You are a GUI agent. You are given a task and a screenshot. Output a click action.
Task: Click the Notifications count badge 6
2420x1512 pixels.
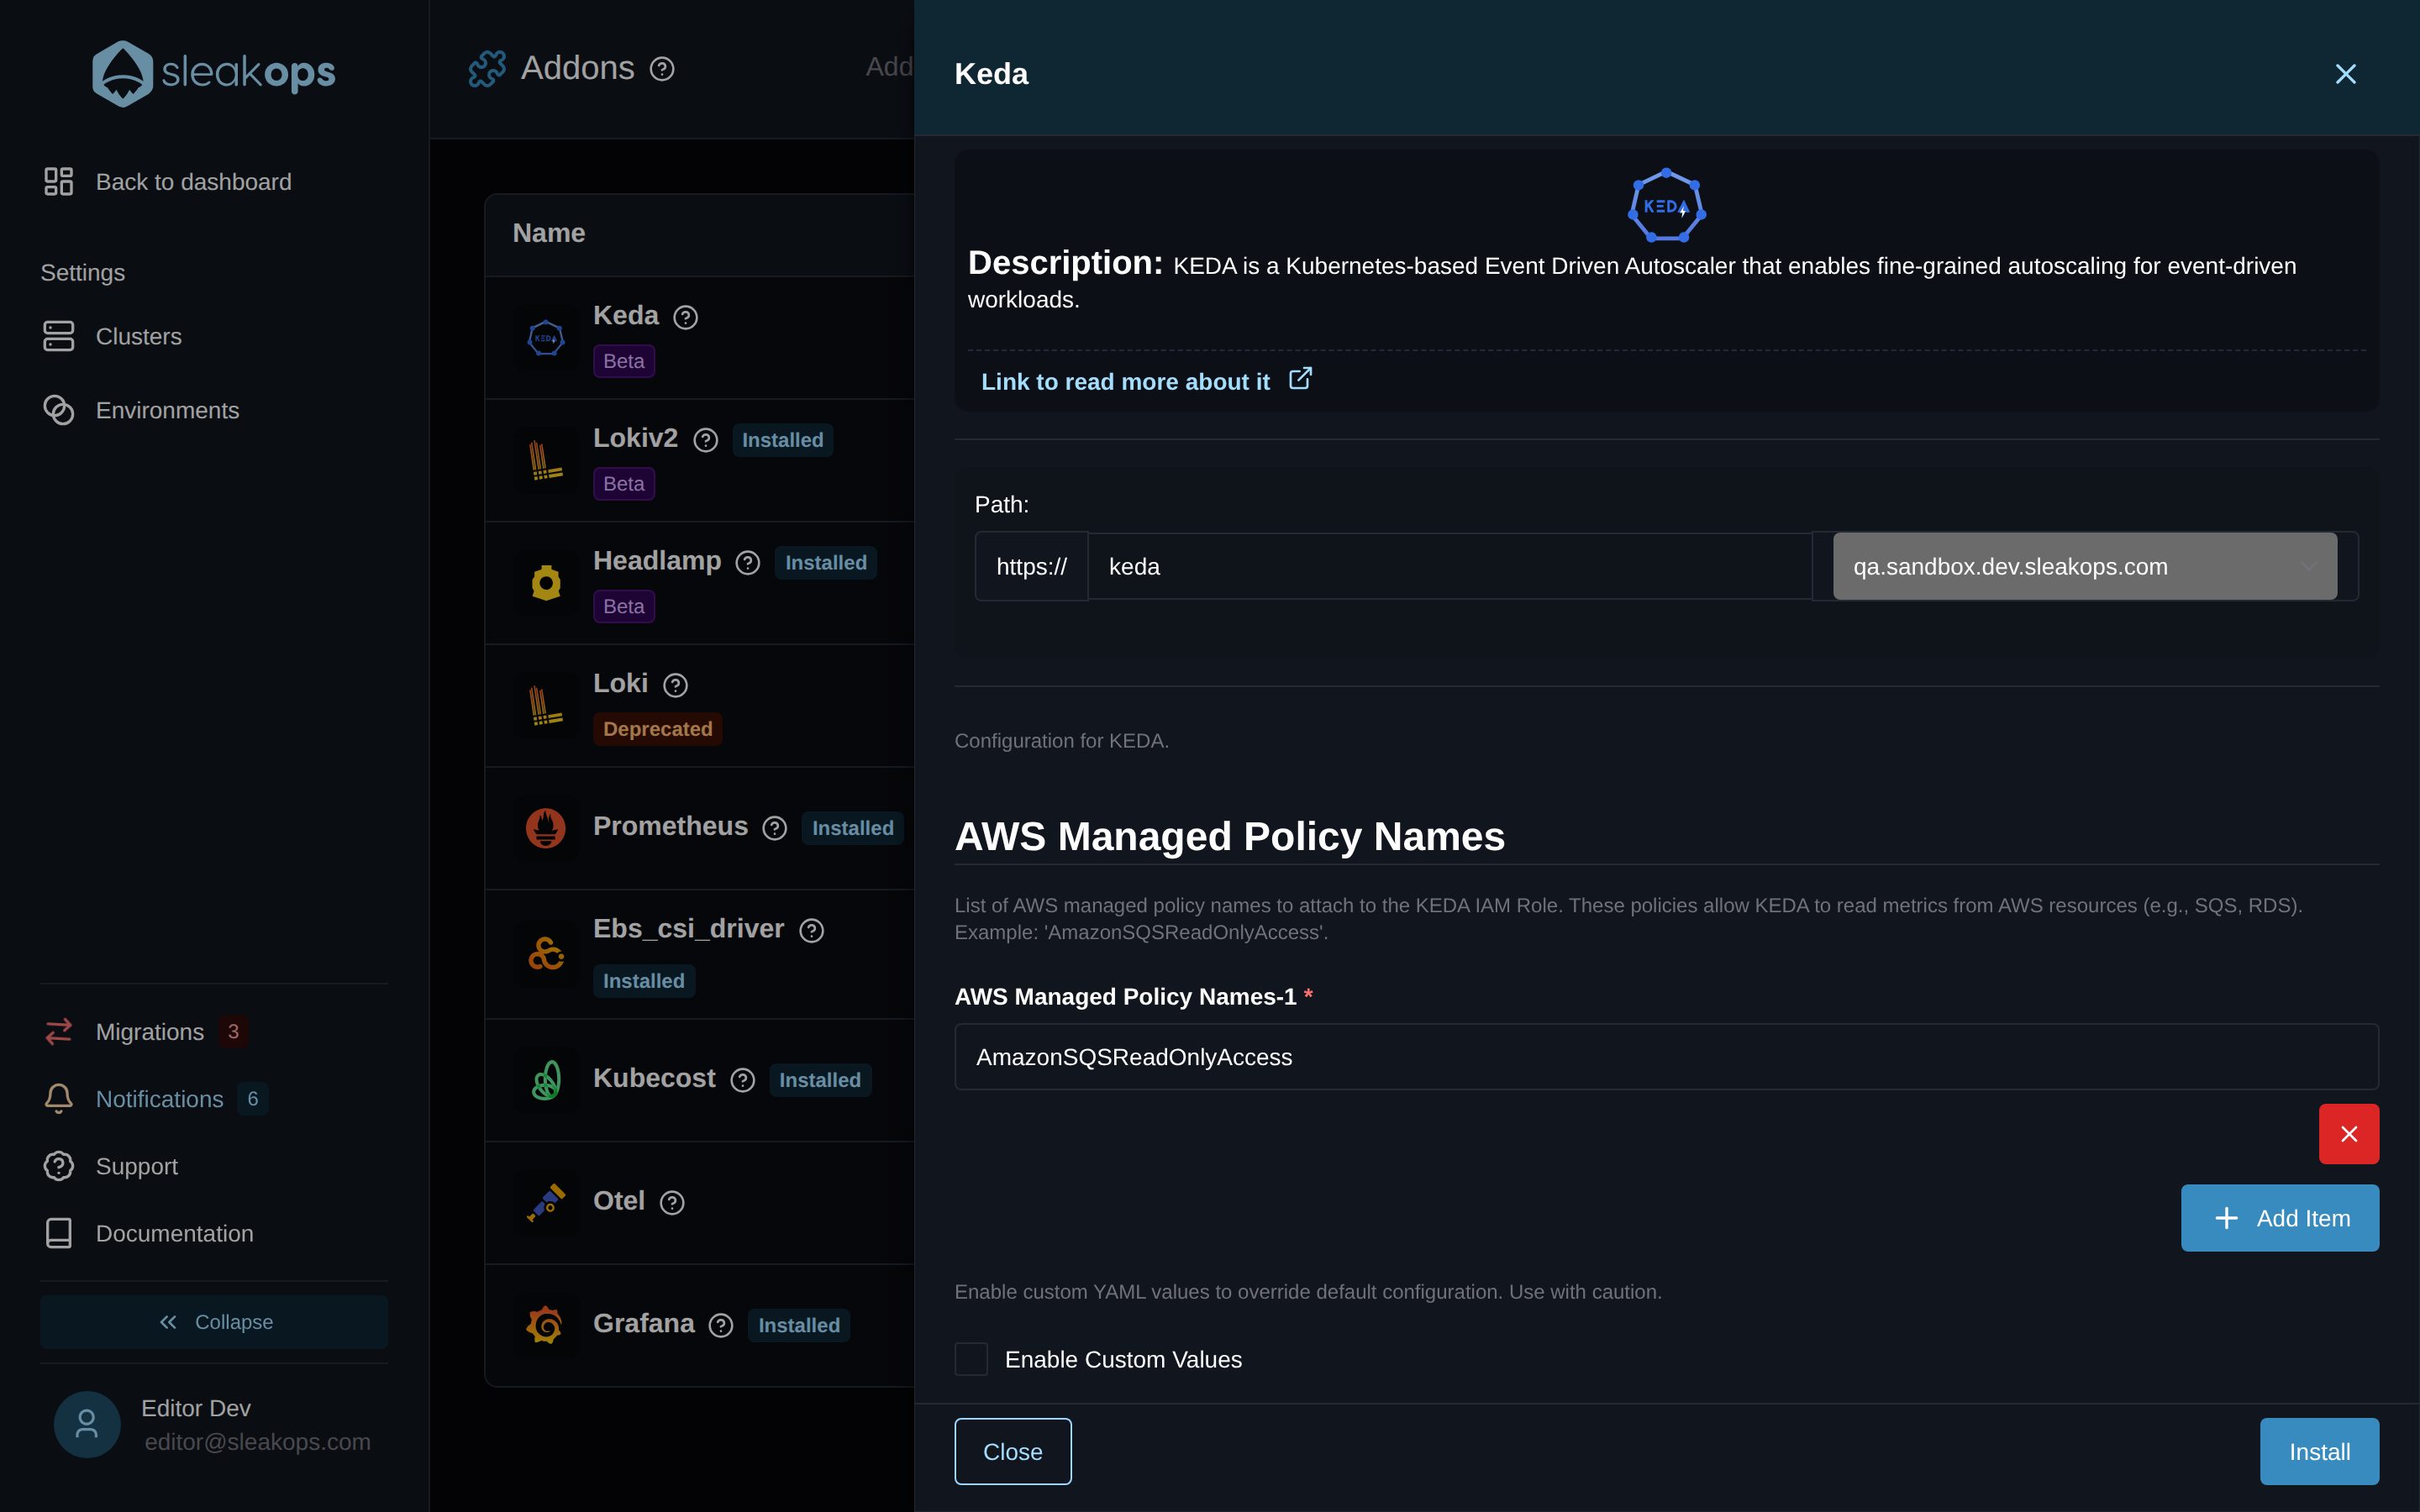coord(253,1098)
